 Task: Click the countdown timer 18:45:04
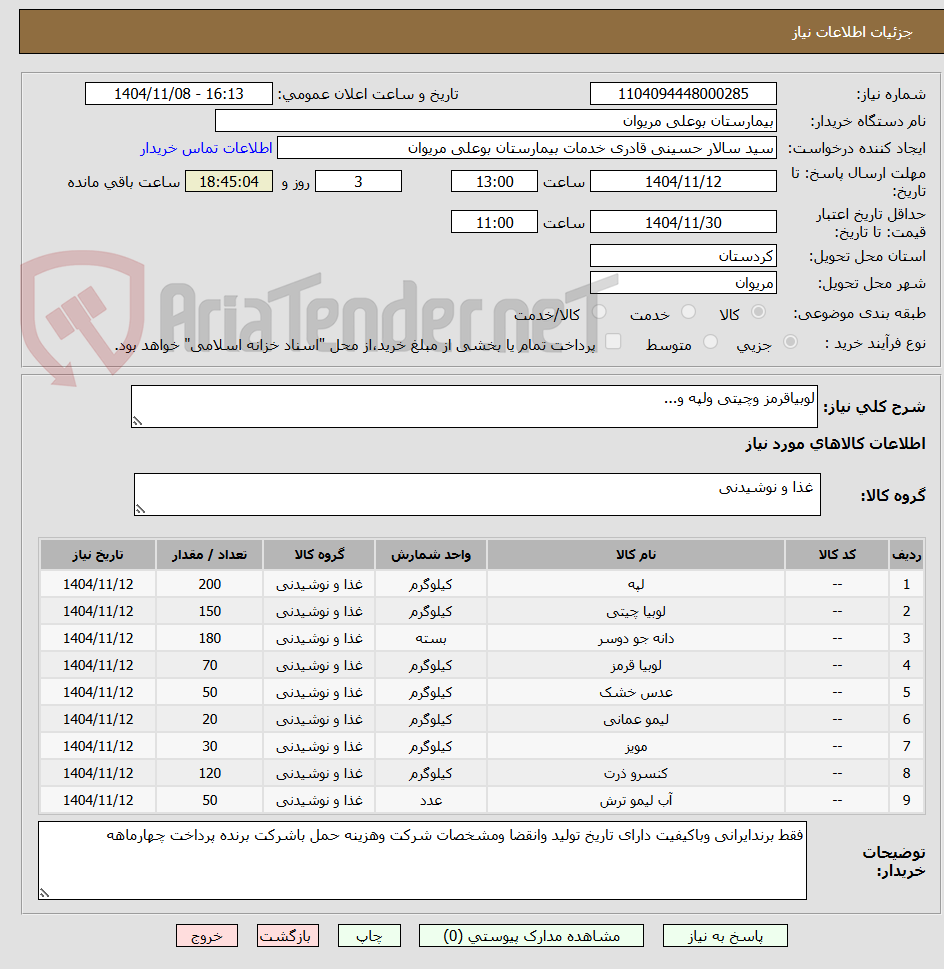(229, 182)
